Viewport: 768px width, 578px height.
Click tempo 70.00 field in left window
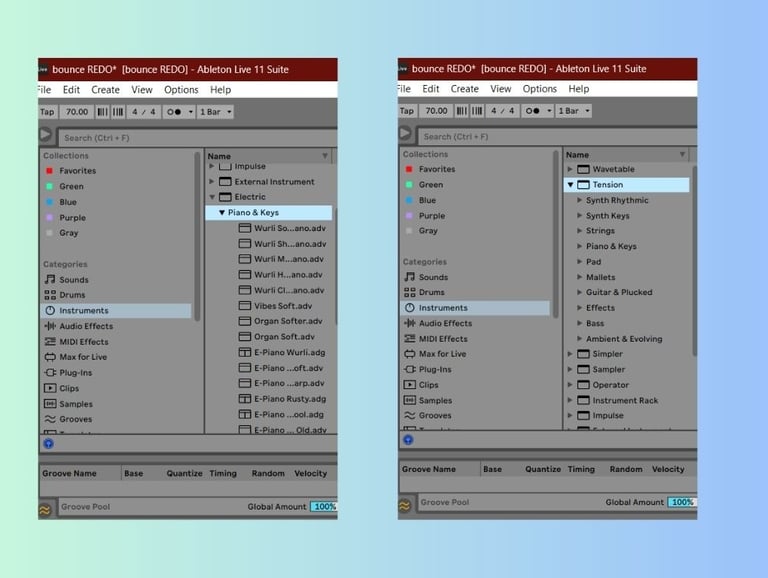pos(76,112)
